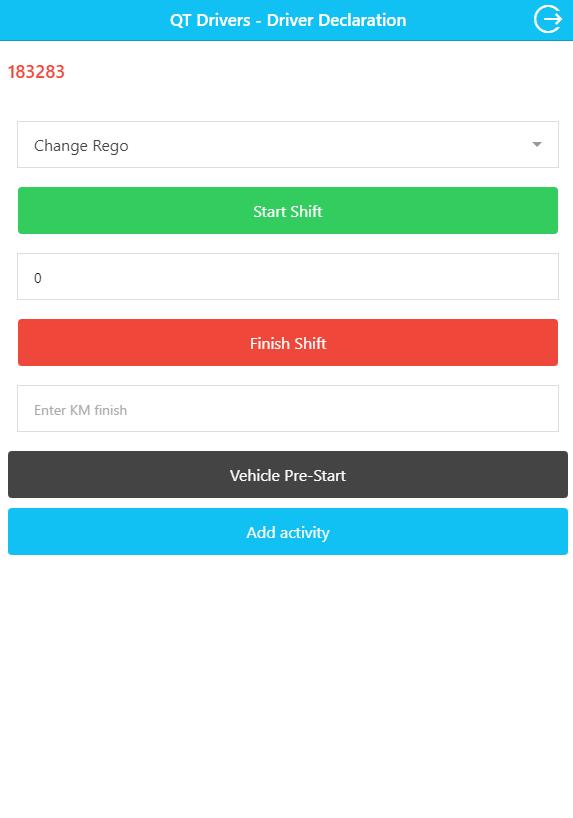This screenshot has width=573, height=818.
Task: Focus the KM start field showing 0
Action: 288,276
